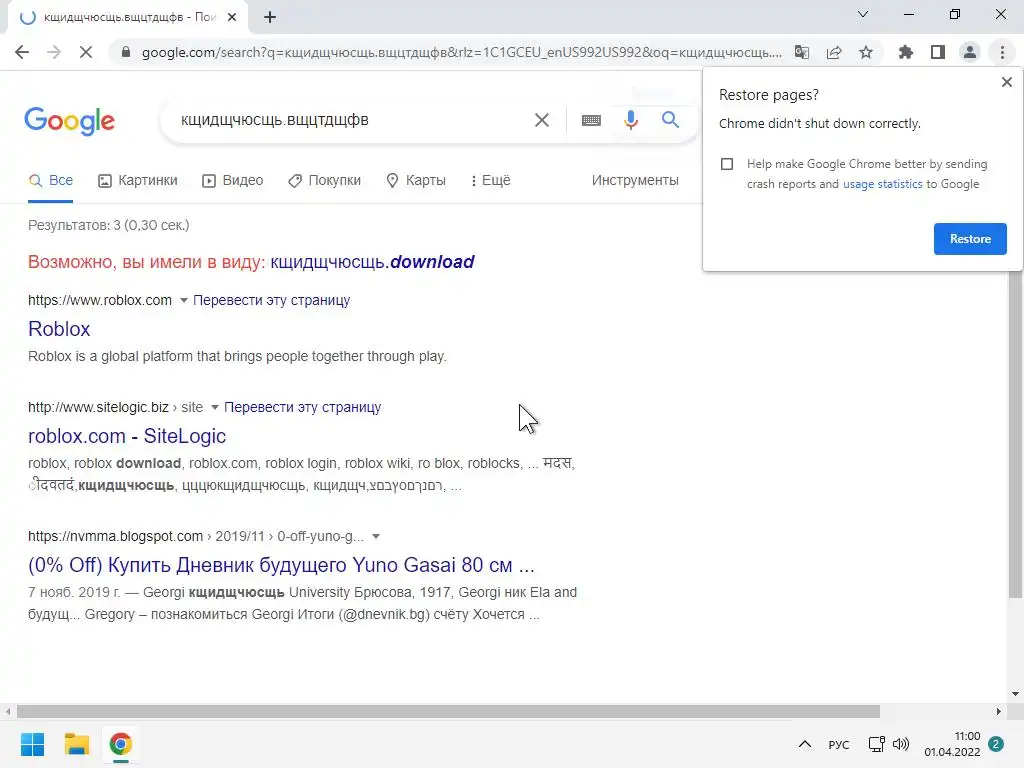Click the scroll-left arrow of horizontal scrollbar
The width and height of the screenshot is (1024, 768).
point(7,711)
